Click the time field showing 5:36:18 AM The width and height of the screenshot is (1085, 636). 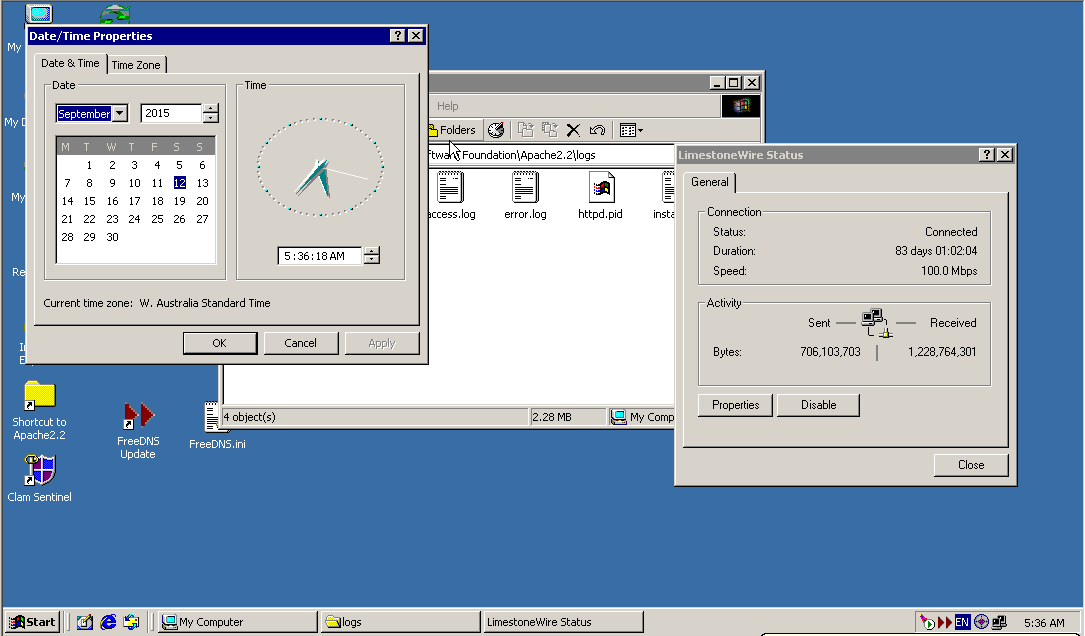[320, 256]
